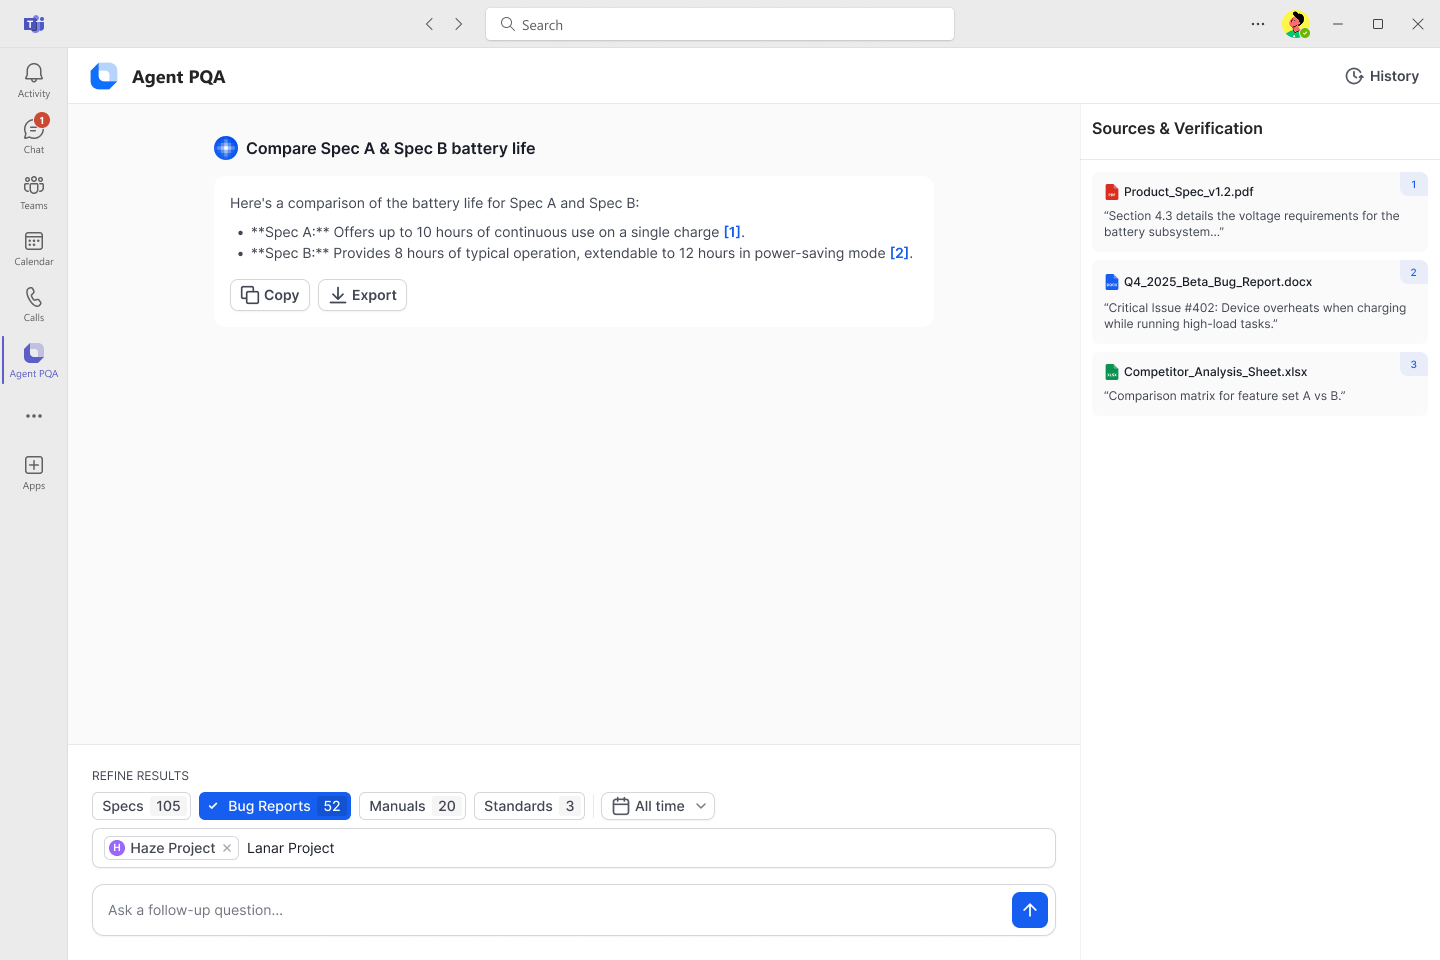This screenshot has width=1440, height=960.
Task: Open more apps ellipsis in sidebar
Action: point(34,416)
